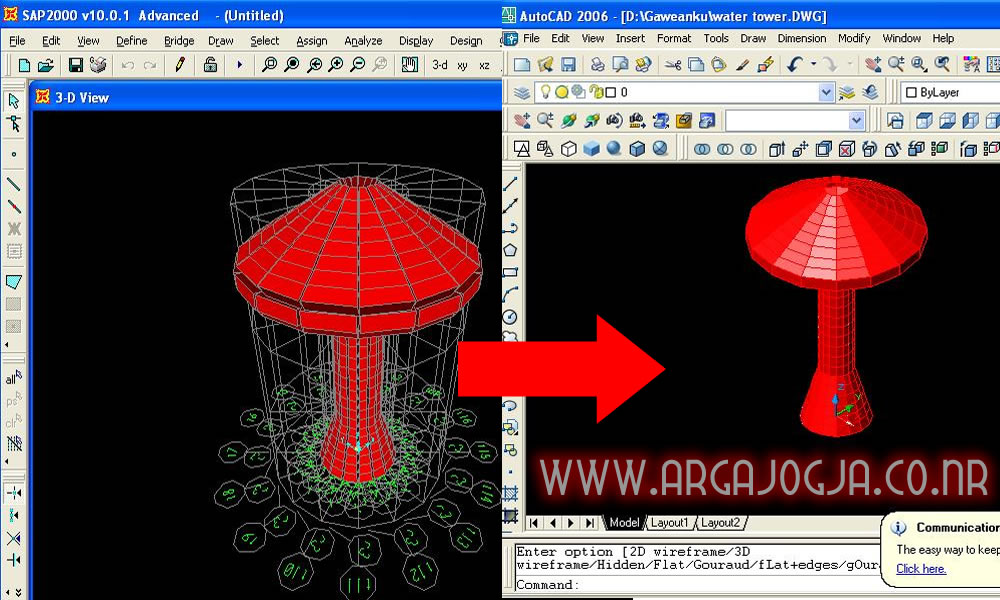Click New Model icon in SAP2000 toolbar
This screenshot has width=1000, height=600.
pos(24,65)
